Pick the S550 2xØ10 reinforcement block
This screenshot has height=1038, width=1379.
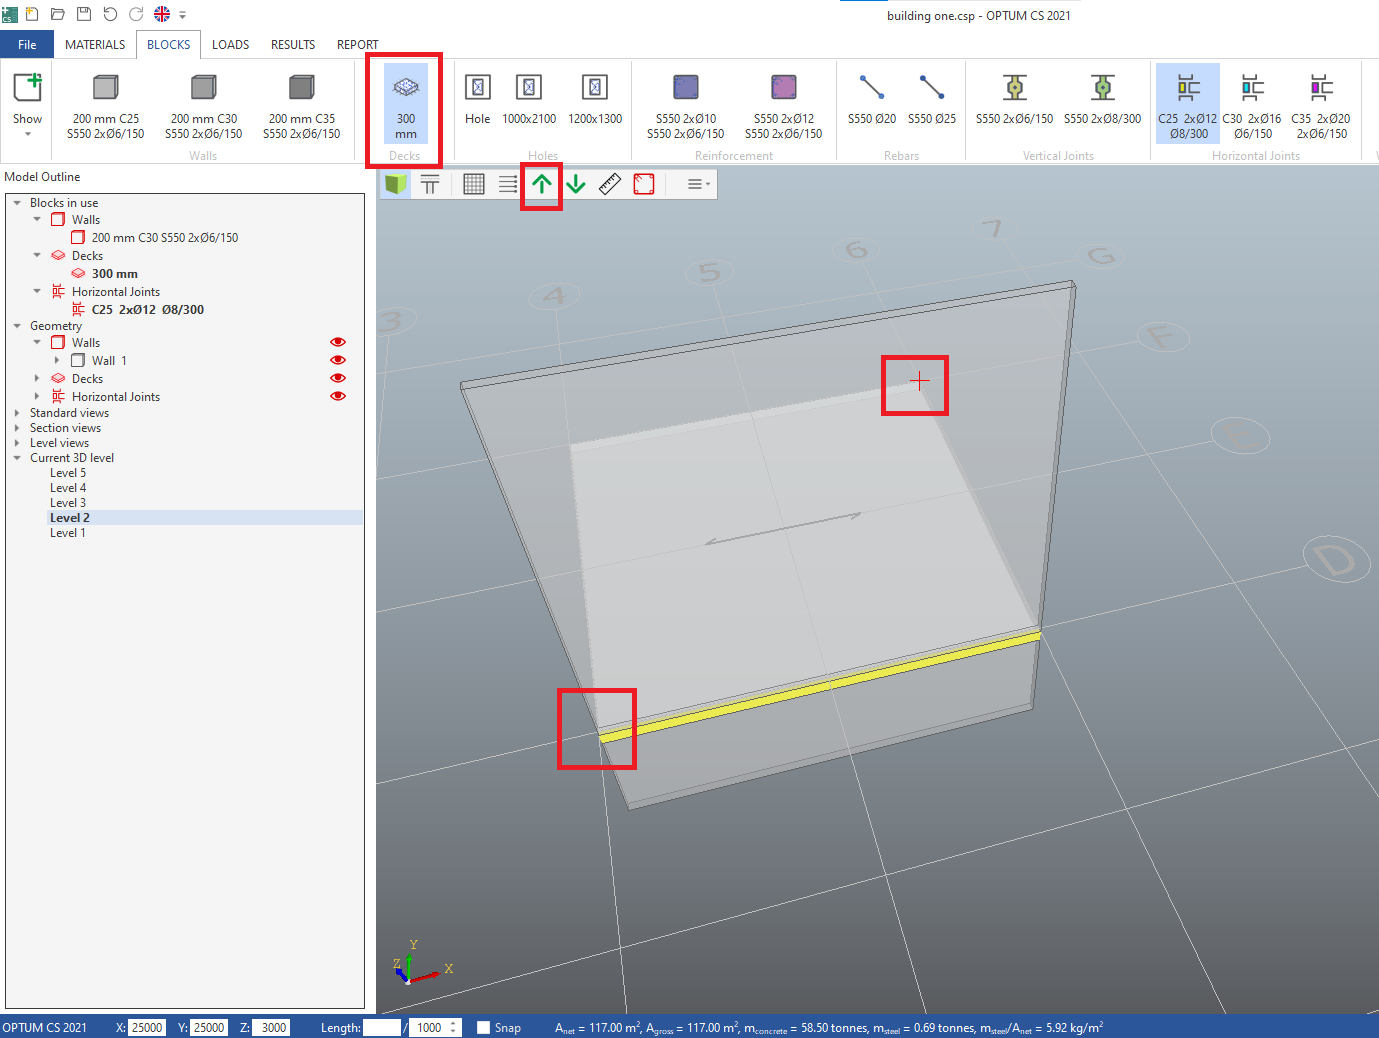[686, 105]
